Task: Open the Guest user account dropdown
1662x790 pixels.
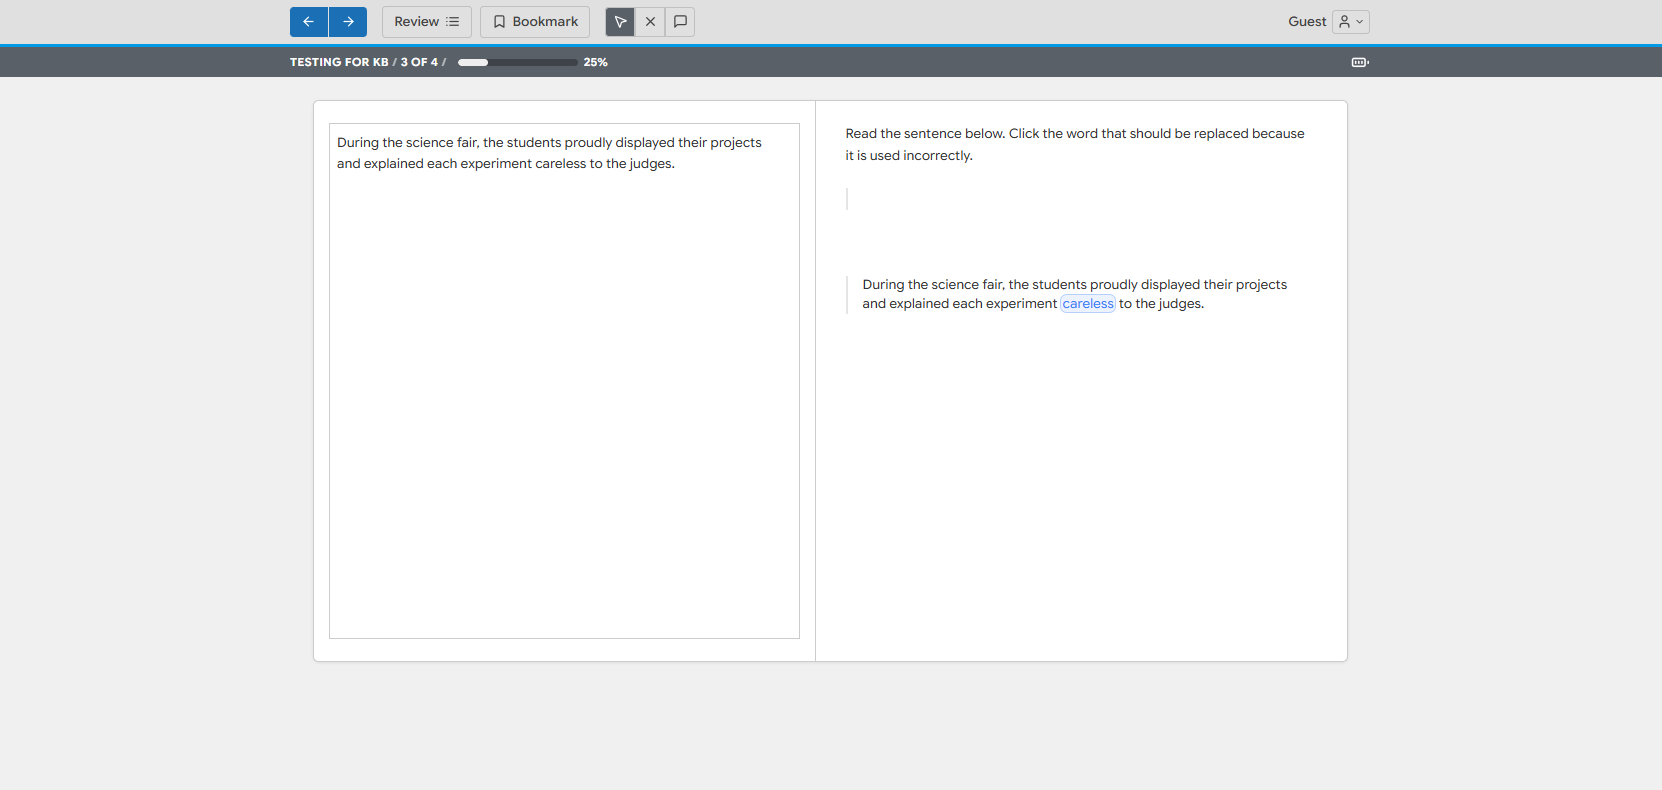Action: tap(1351, 22)
